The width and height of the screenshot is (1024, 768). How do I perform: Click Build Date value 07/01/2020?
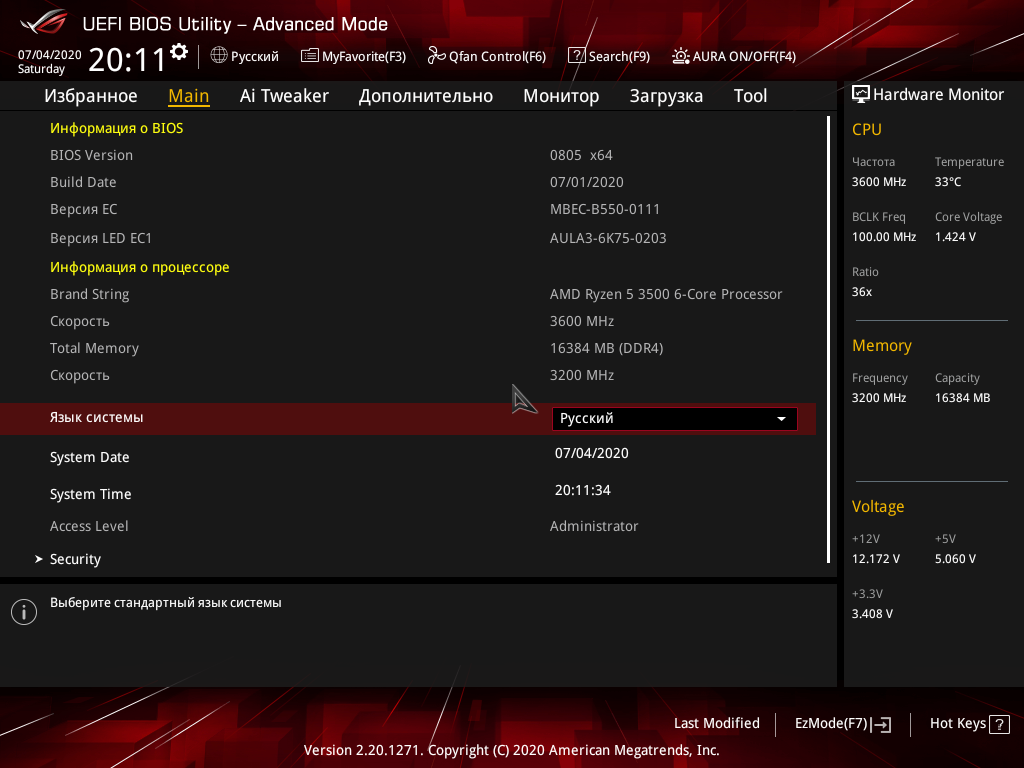pos(586,182)
